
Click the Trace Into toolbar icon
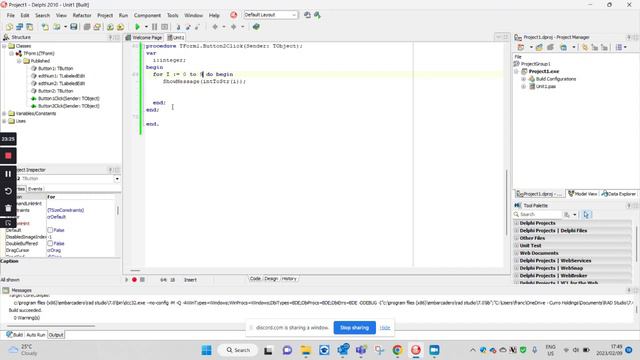(x=178, y=27)
